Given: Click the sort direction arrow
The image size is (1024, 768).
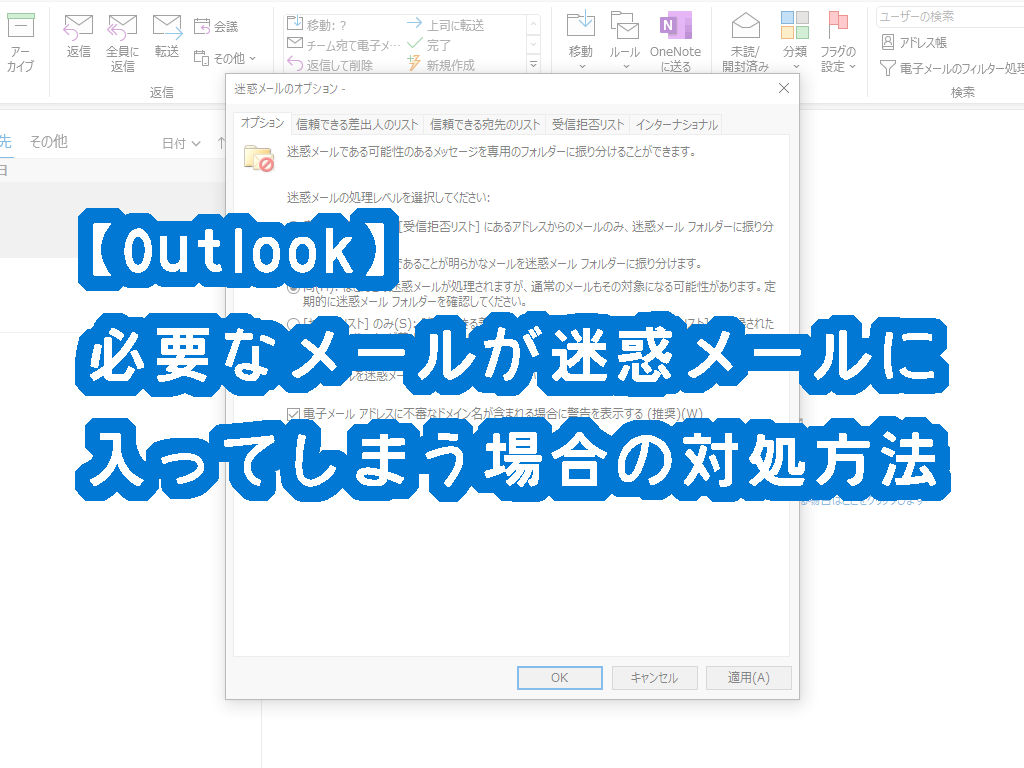Looking at the screenshot, I should (x=221, y=143).
